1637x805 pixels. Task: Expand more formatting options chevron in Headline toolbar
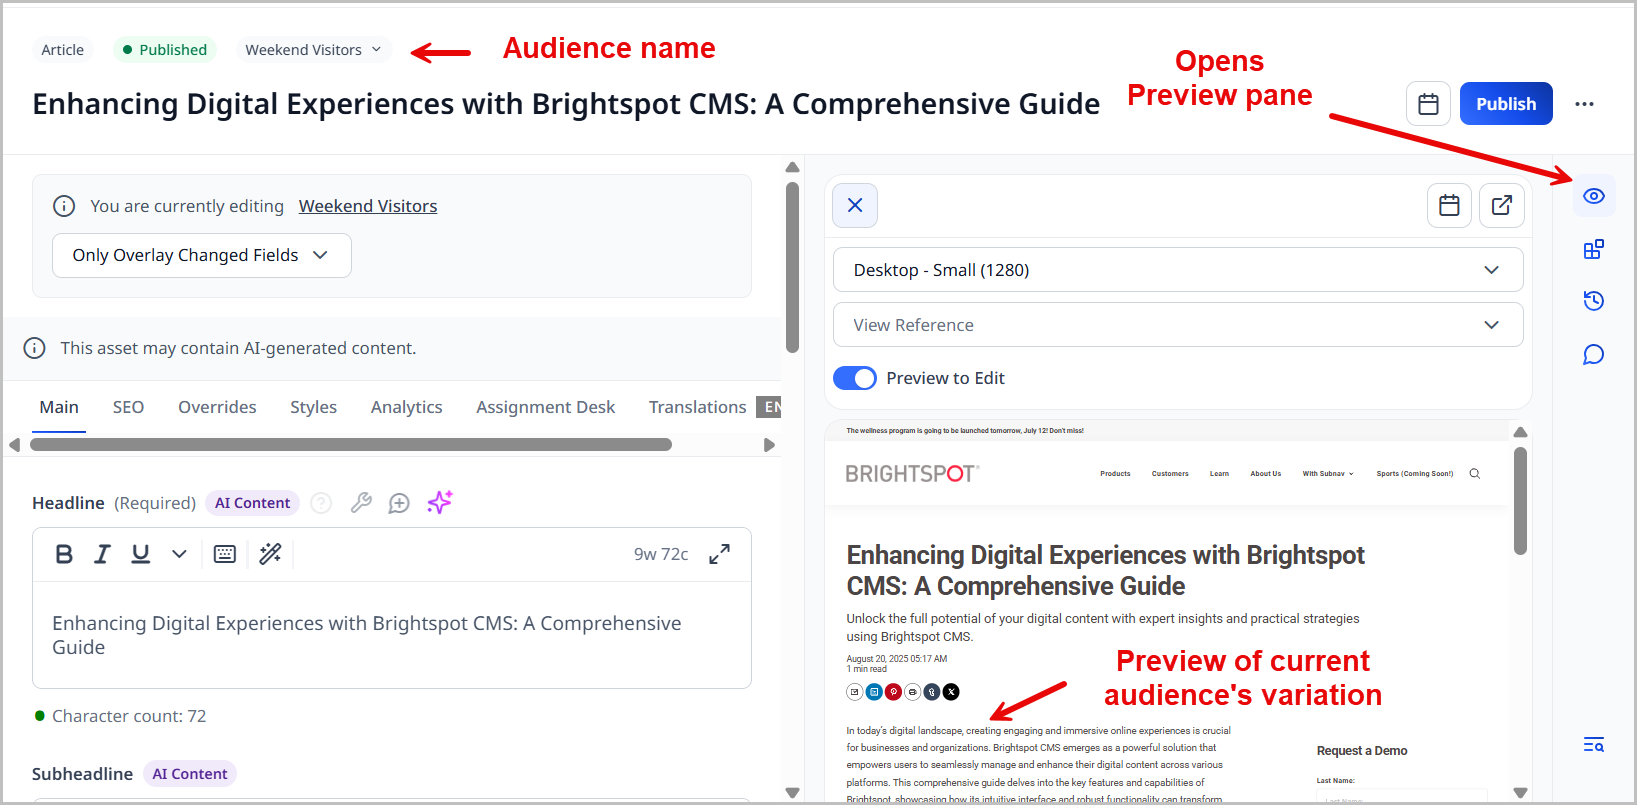click(x=179, y=554)
